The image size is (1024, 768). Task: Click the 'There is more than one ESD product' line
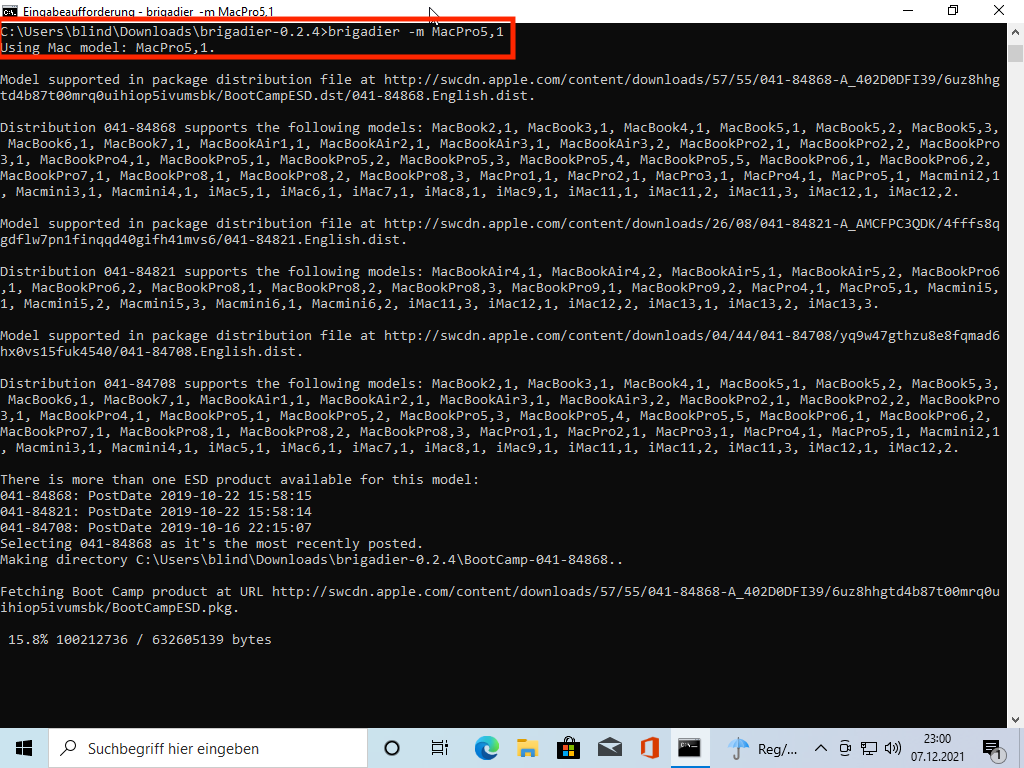click(240, 479)
